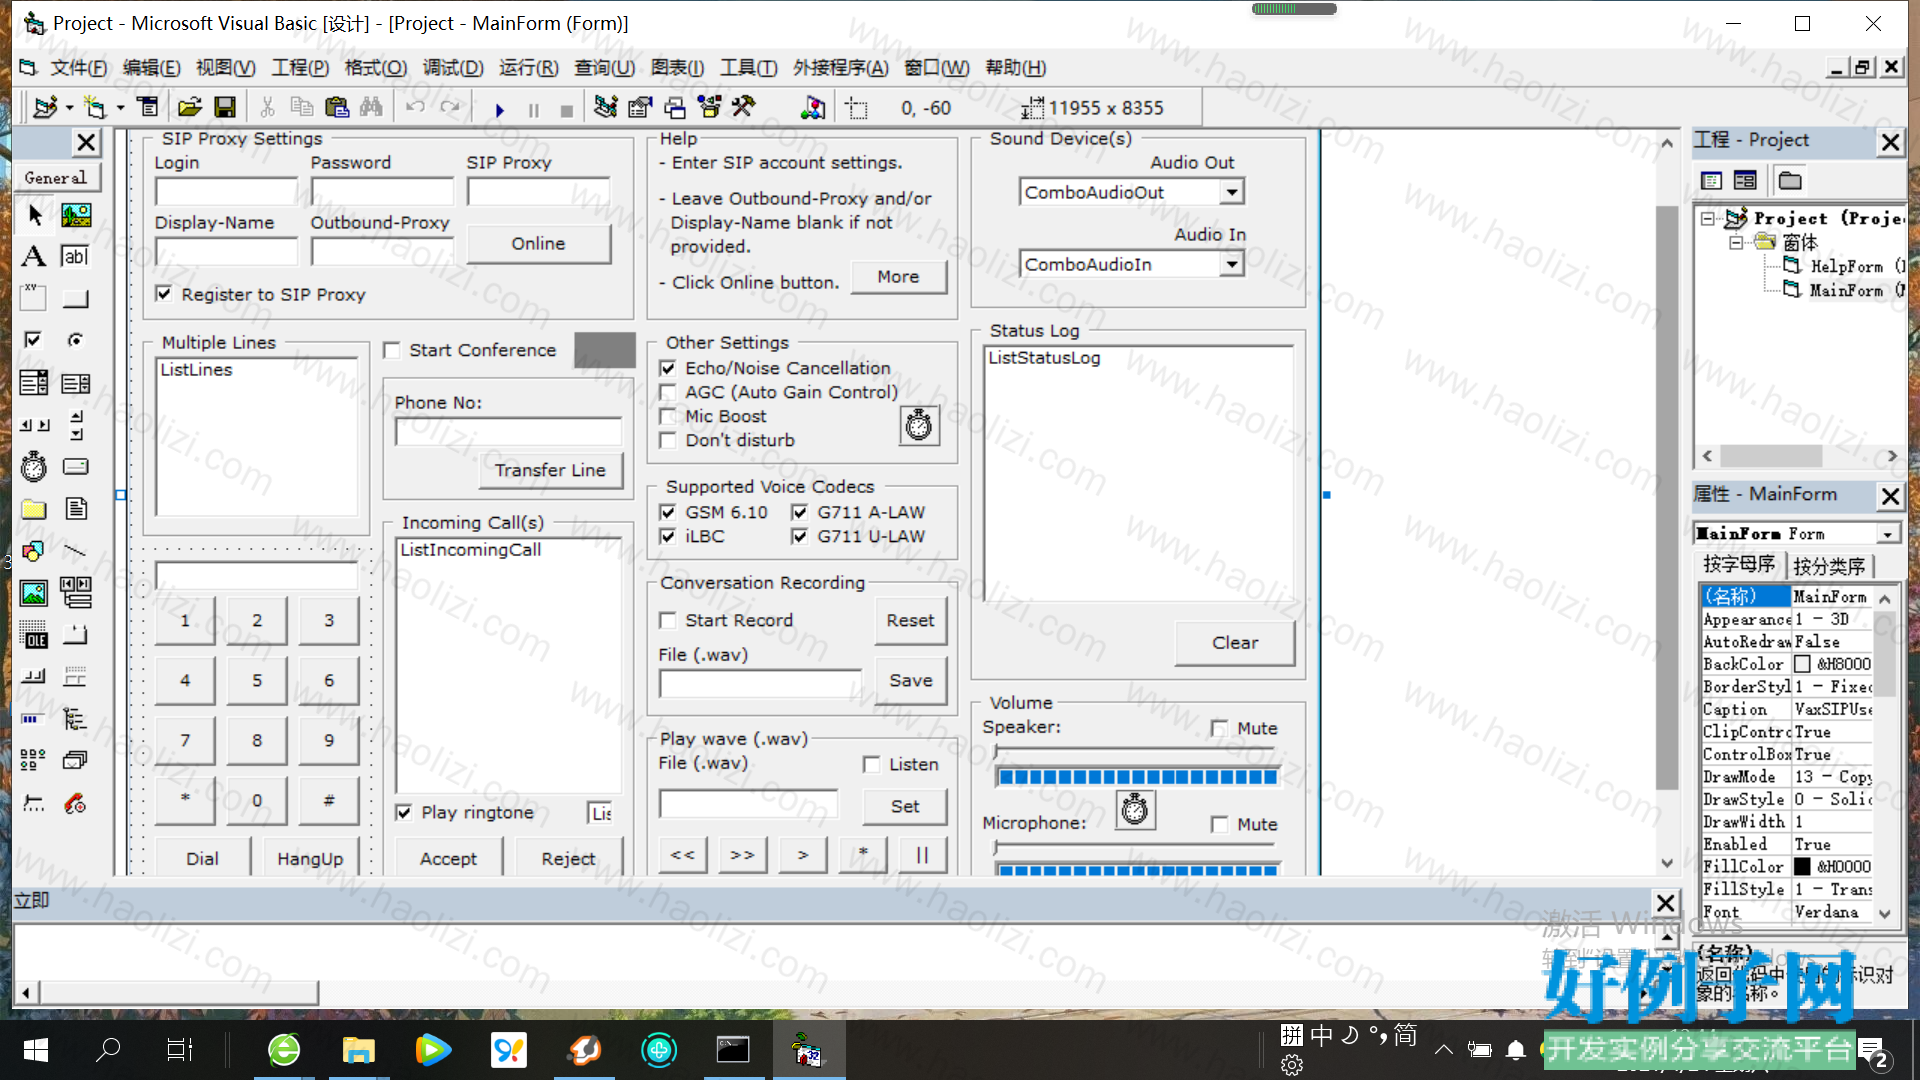Click the Transfer Line button
The height and width of the screenshot is (1080, 1920).
pyautogui.click(x=550, y=470)
